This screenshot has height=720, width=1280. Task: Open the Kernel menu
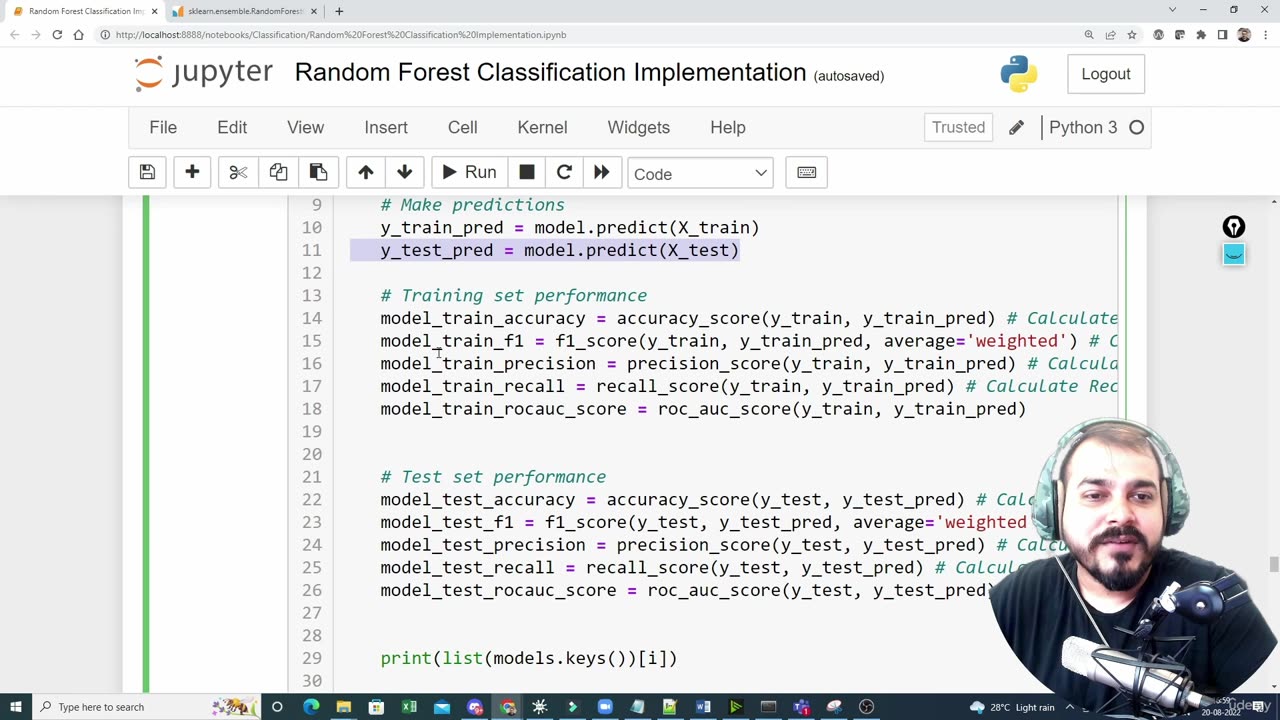(542, 127)
